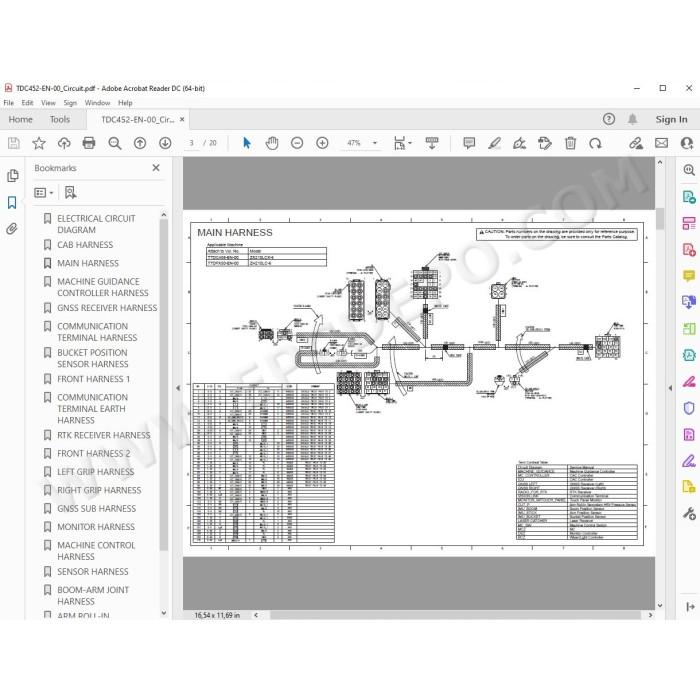Zoom out with minus button
Image resolution: width=700 pixels, height=700 pixels.
pos(297,143)
